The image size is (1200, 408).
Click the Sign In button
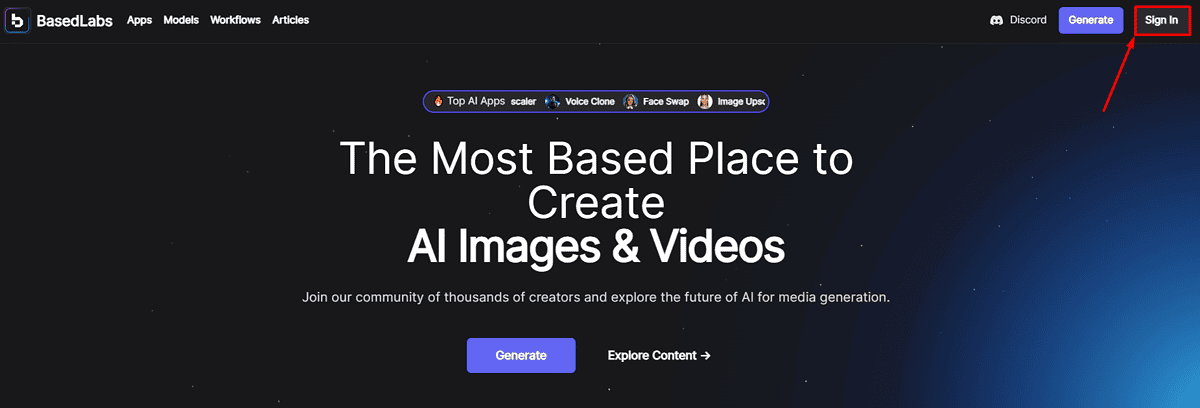pos(1161,20)
